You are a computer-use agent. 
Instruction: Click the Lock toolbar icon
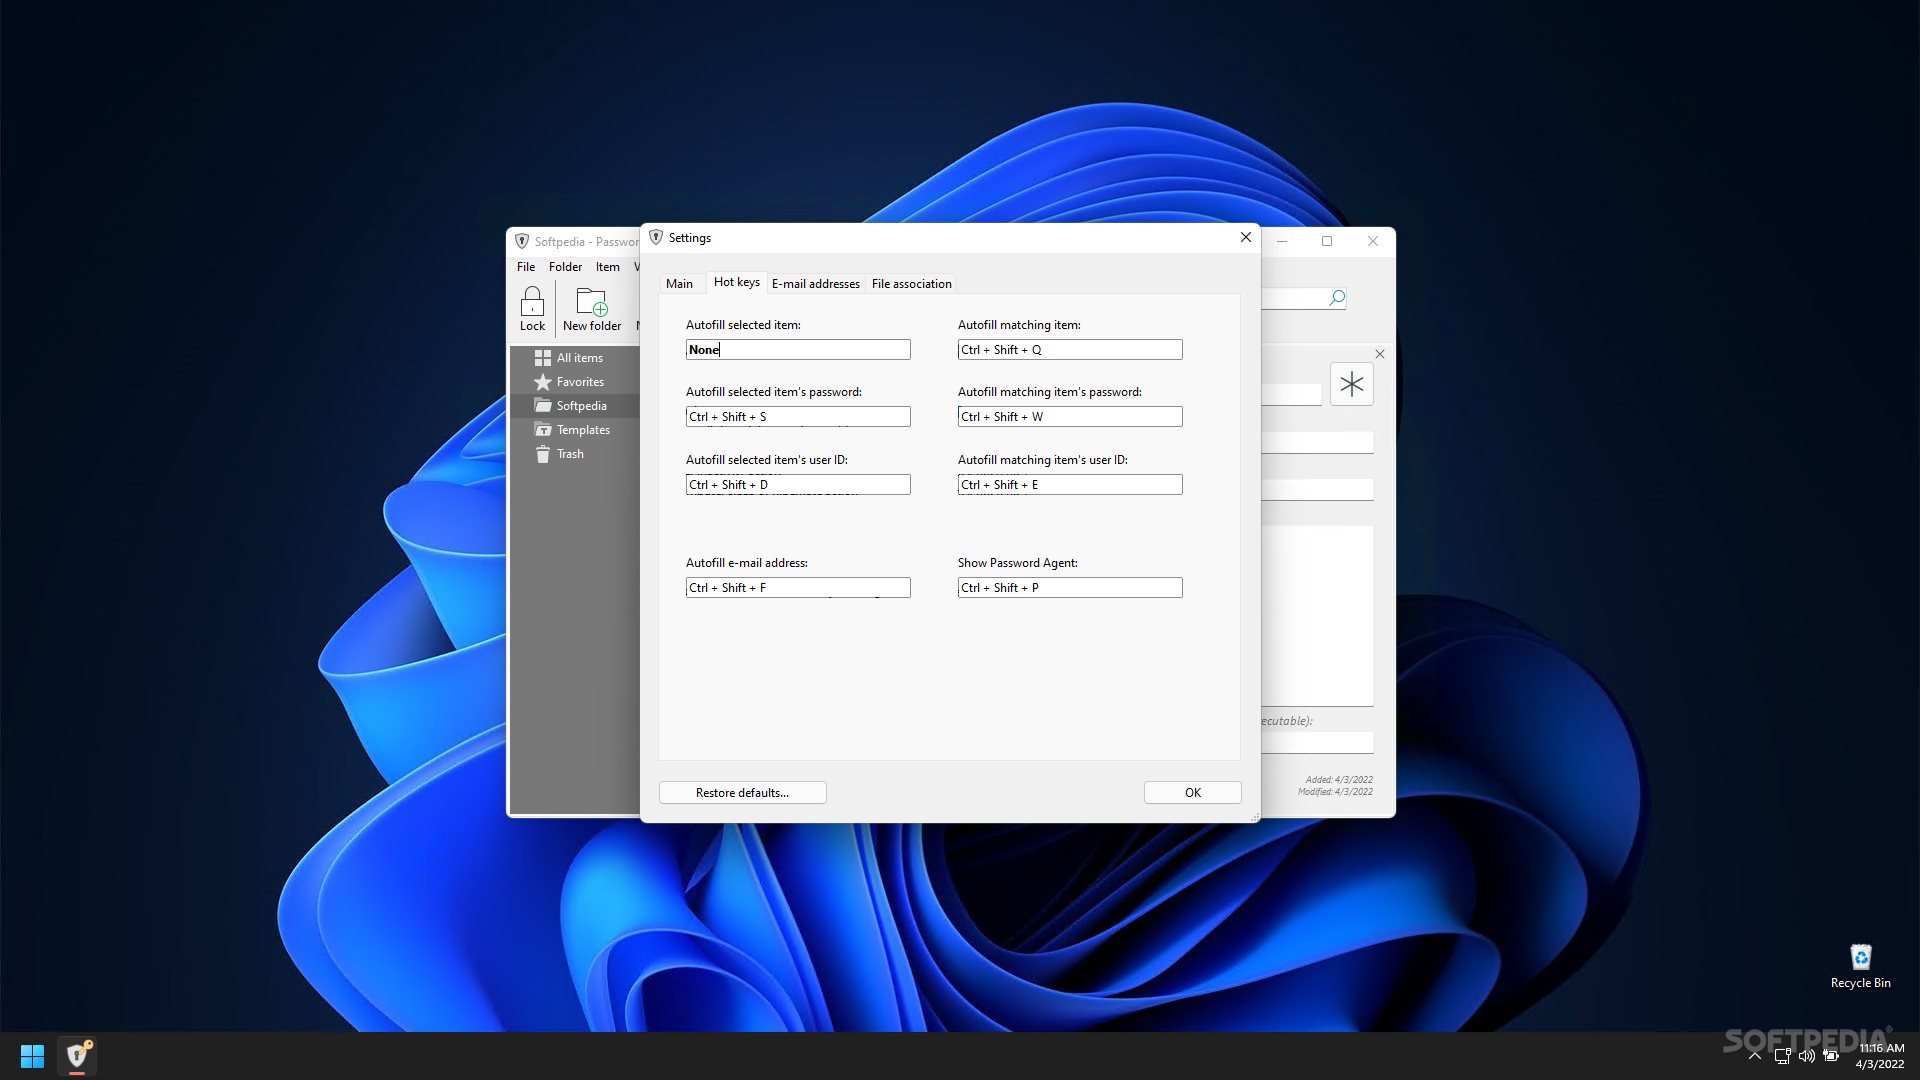point(532,308)
